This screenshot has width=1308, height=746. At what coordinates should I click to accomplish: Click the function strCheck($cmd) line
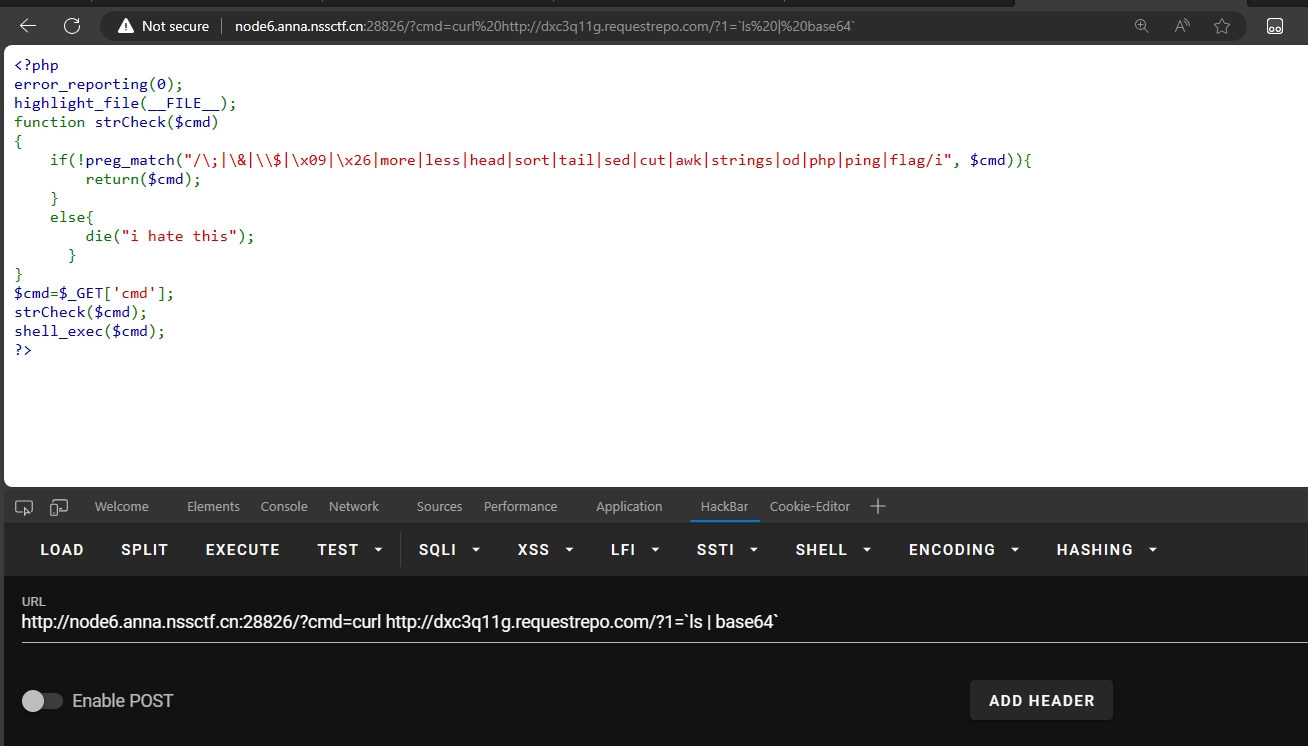click(116, 122)
